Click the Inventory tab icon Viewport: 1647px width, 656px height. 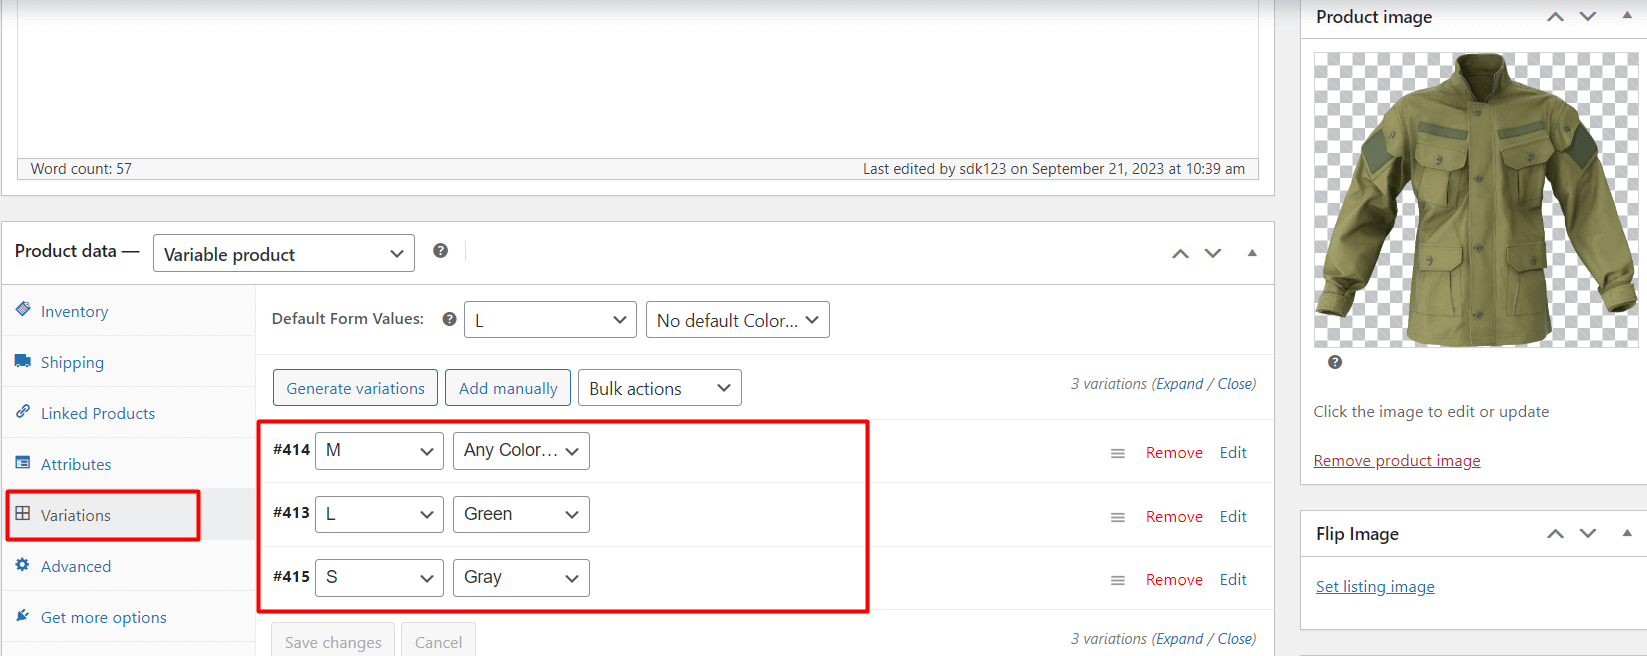(23, 310)
